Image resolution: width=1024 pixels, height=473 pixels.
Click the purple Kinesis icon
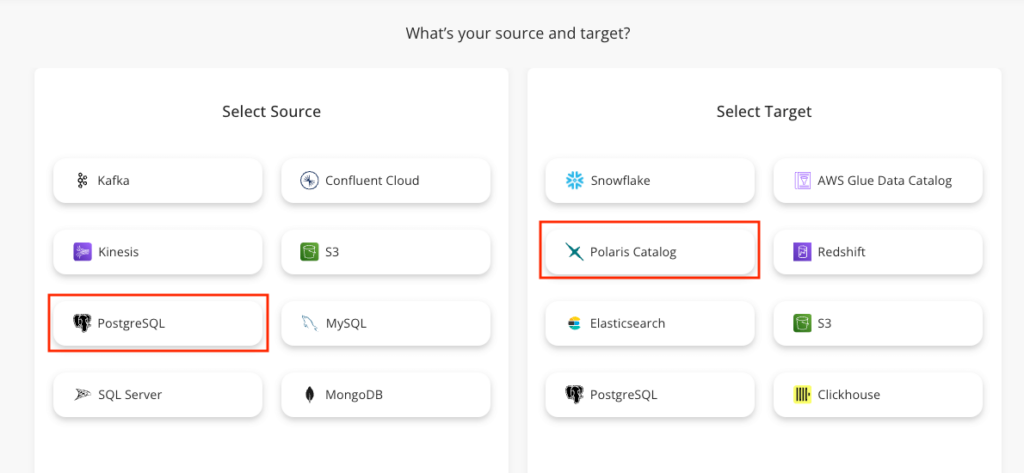[82, 252]
